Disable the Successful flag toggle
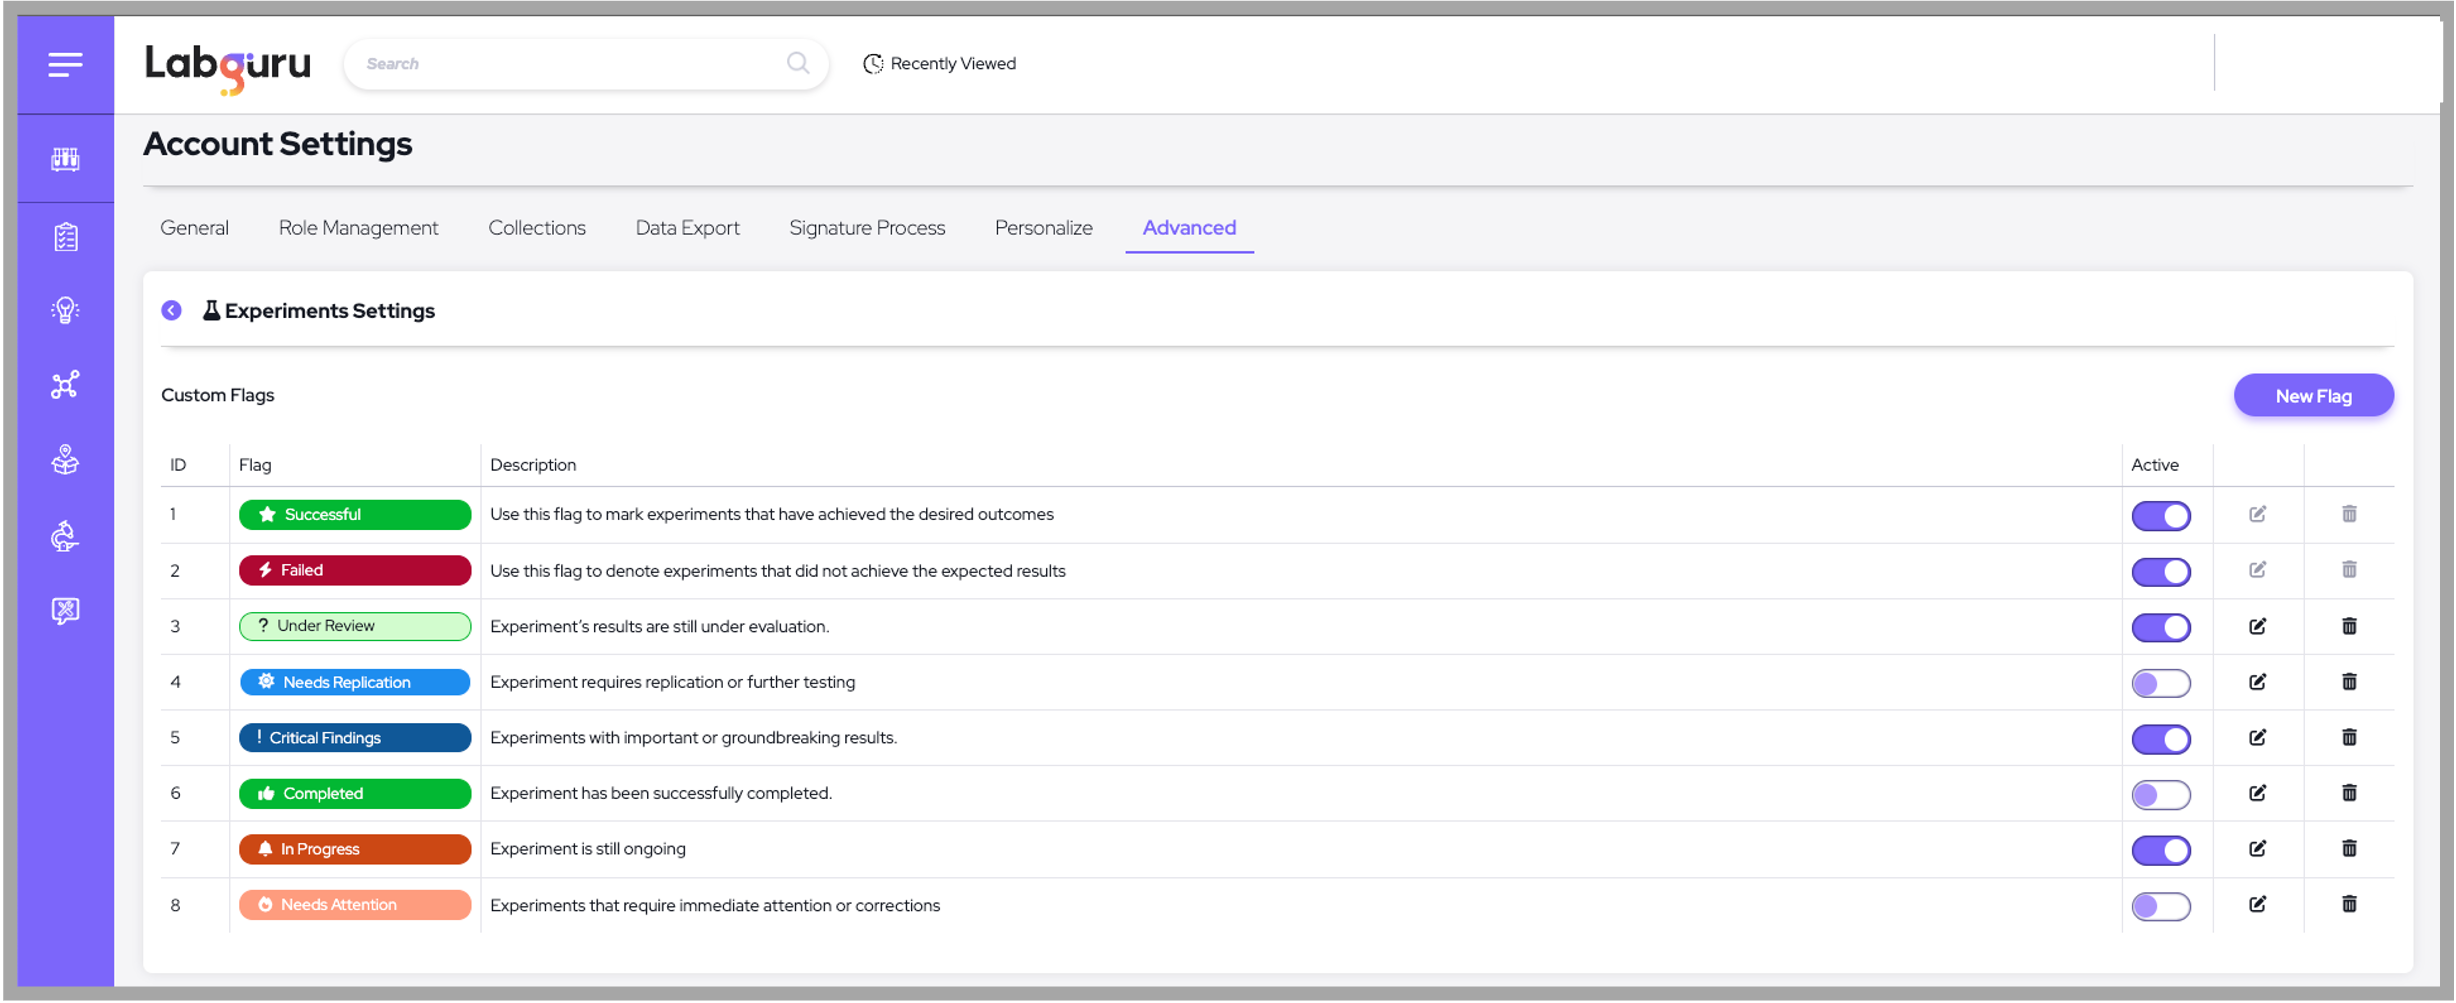The height and width of the screenshot is (1003, 2456). [2160, 516]
